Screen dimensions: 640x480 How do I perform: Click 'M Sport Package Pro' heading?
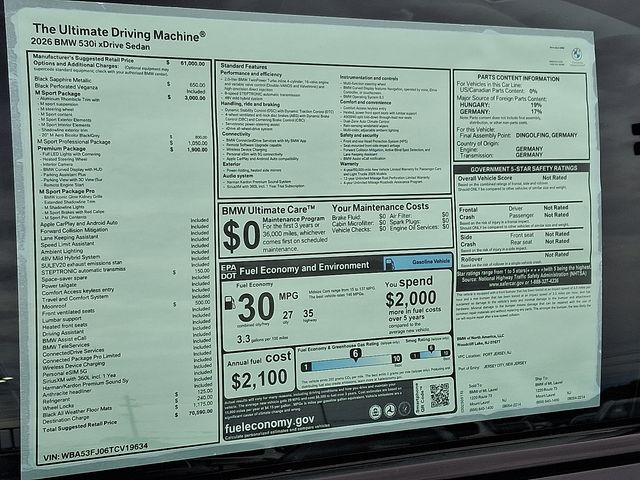point(67,191)
